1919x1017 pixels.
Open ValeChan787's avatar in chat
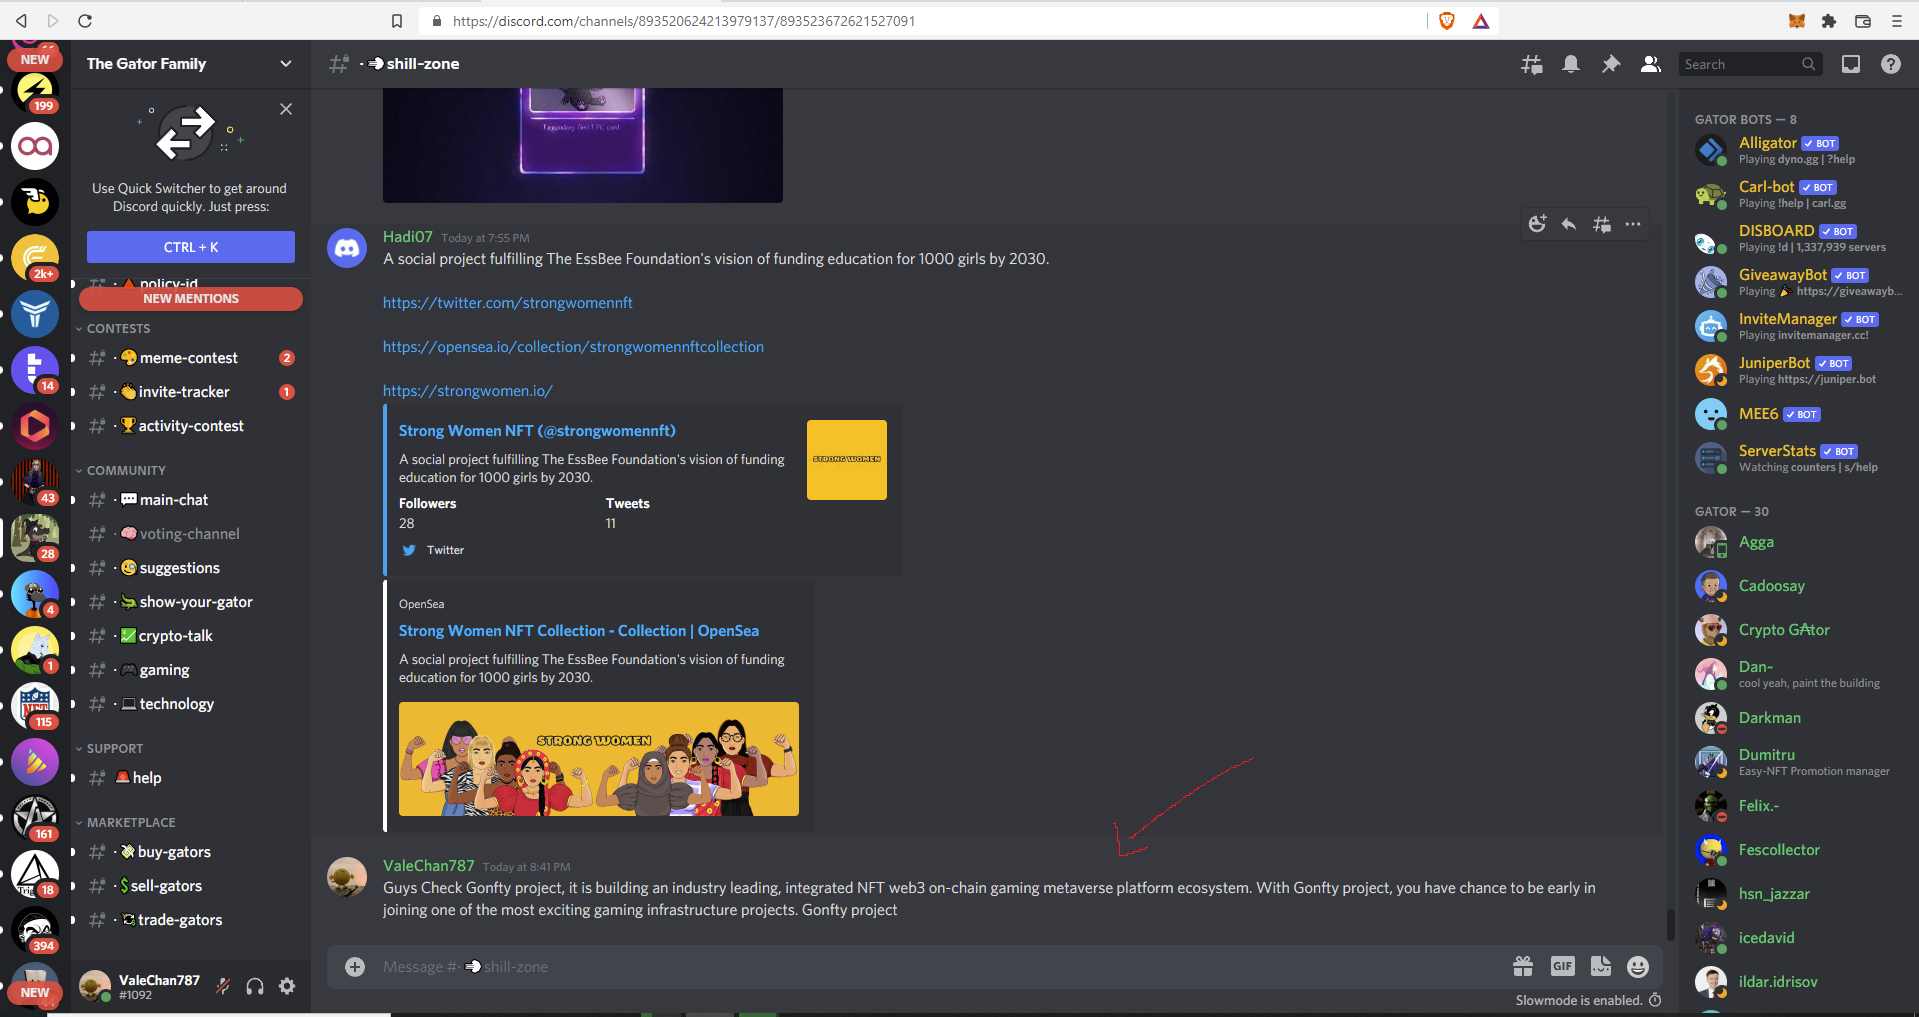point(347,877)
